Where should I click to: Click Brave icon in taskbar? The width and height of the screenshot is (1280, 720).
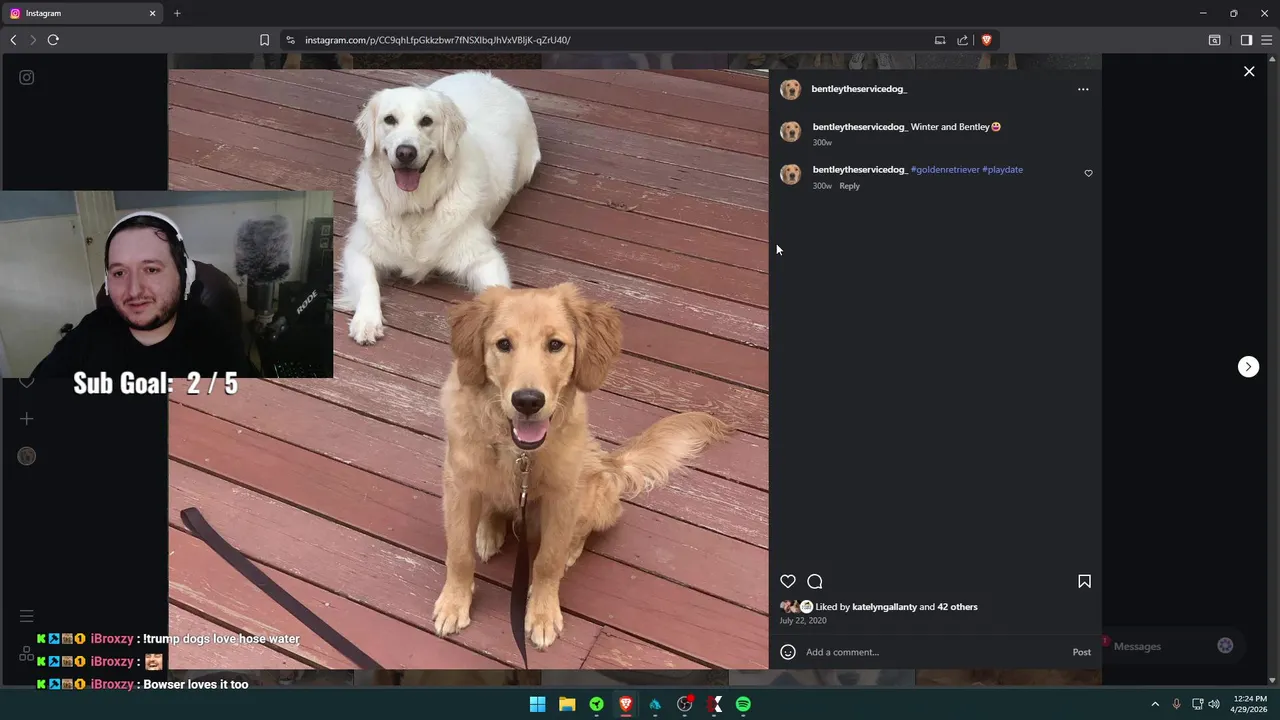coord(626,704)
